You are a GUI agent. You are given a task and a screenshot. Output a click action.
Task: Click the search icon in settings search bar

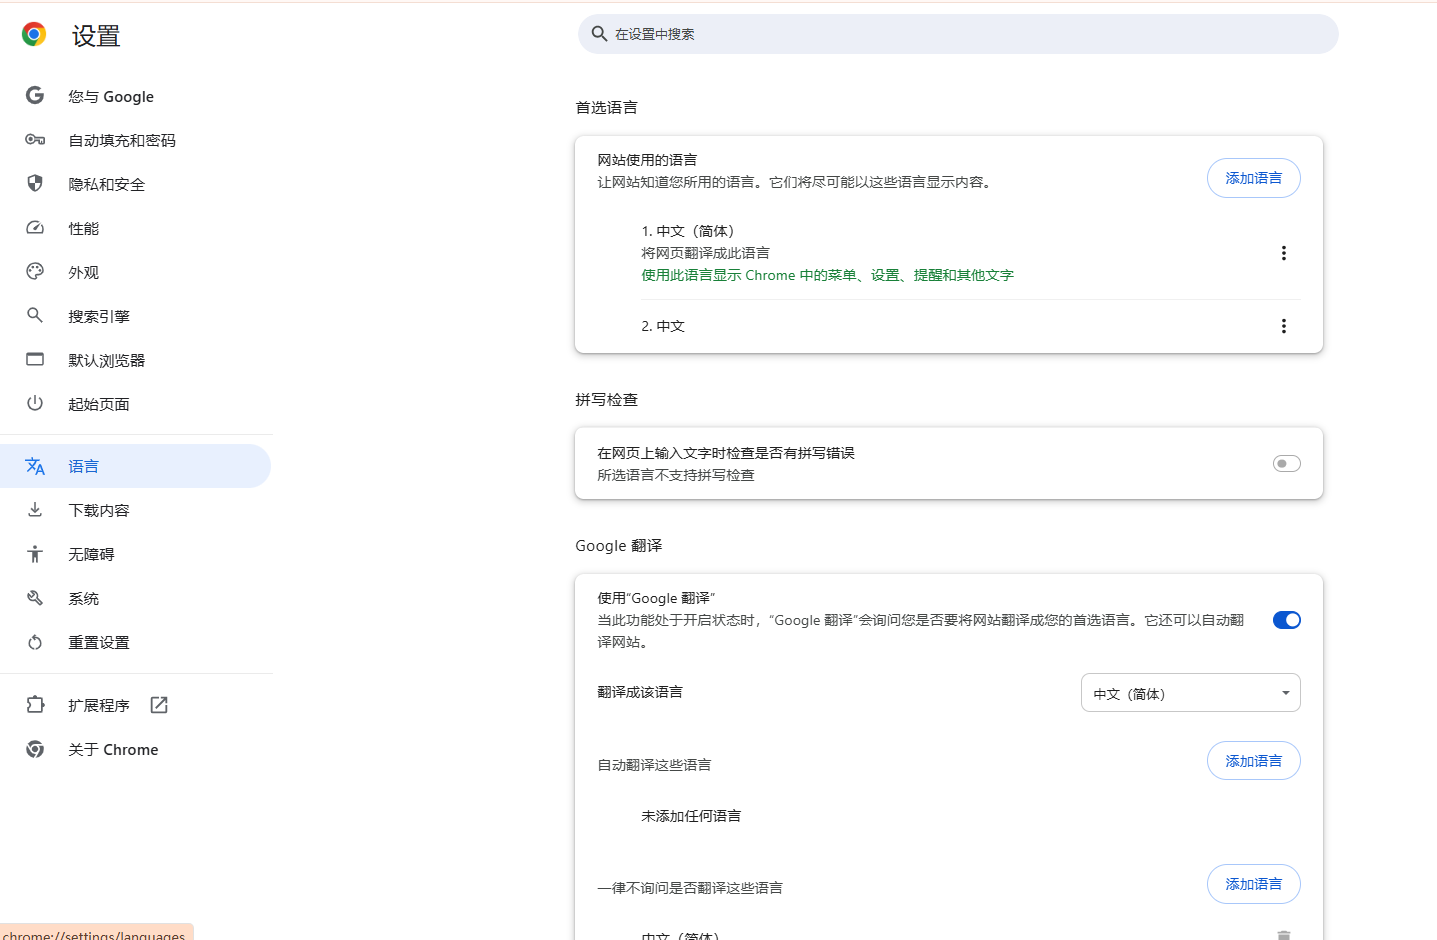click(x=599, y=34)
